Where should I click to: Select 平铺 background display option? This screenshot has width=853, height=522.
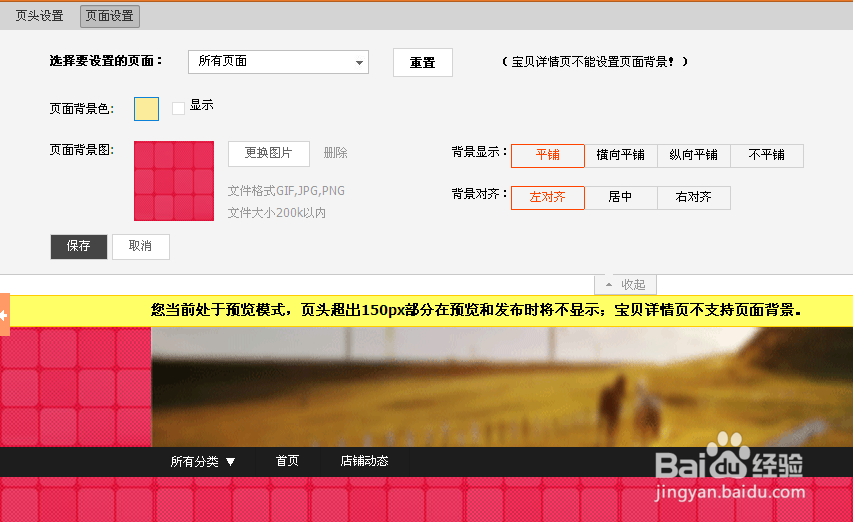[548, 156]
